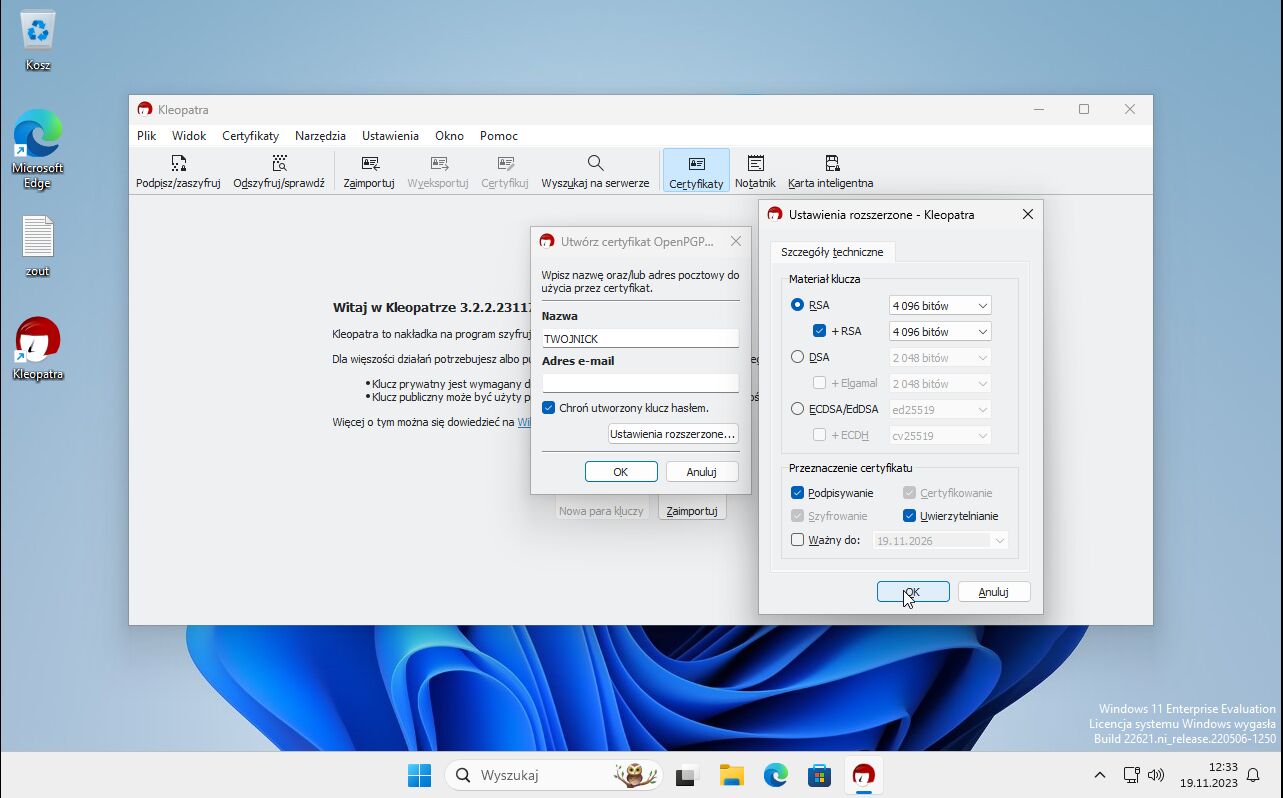1283x798 pixels.
Task: Click the Adres e-mail input field
Action: coord(640,383)
